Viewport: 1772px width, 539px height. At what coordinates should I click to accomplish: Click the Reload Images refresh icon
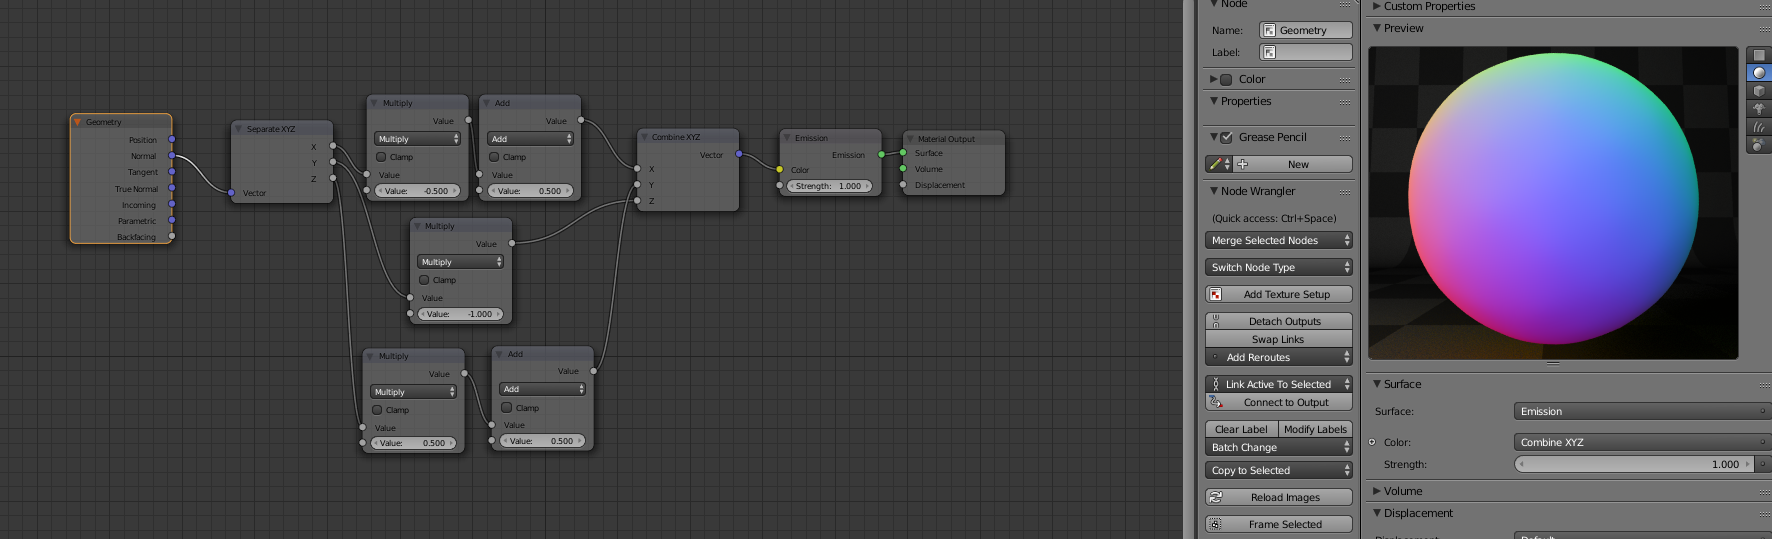(x=1215, y=497)
